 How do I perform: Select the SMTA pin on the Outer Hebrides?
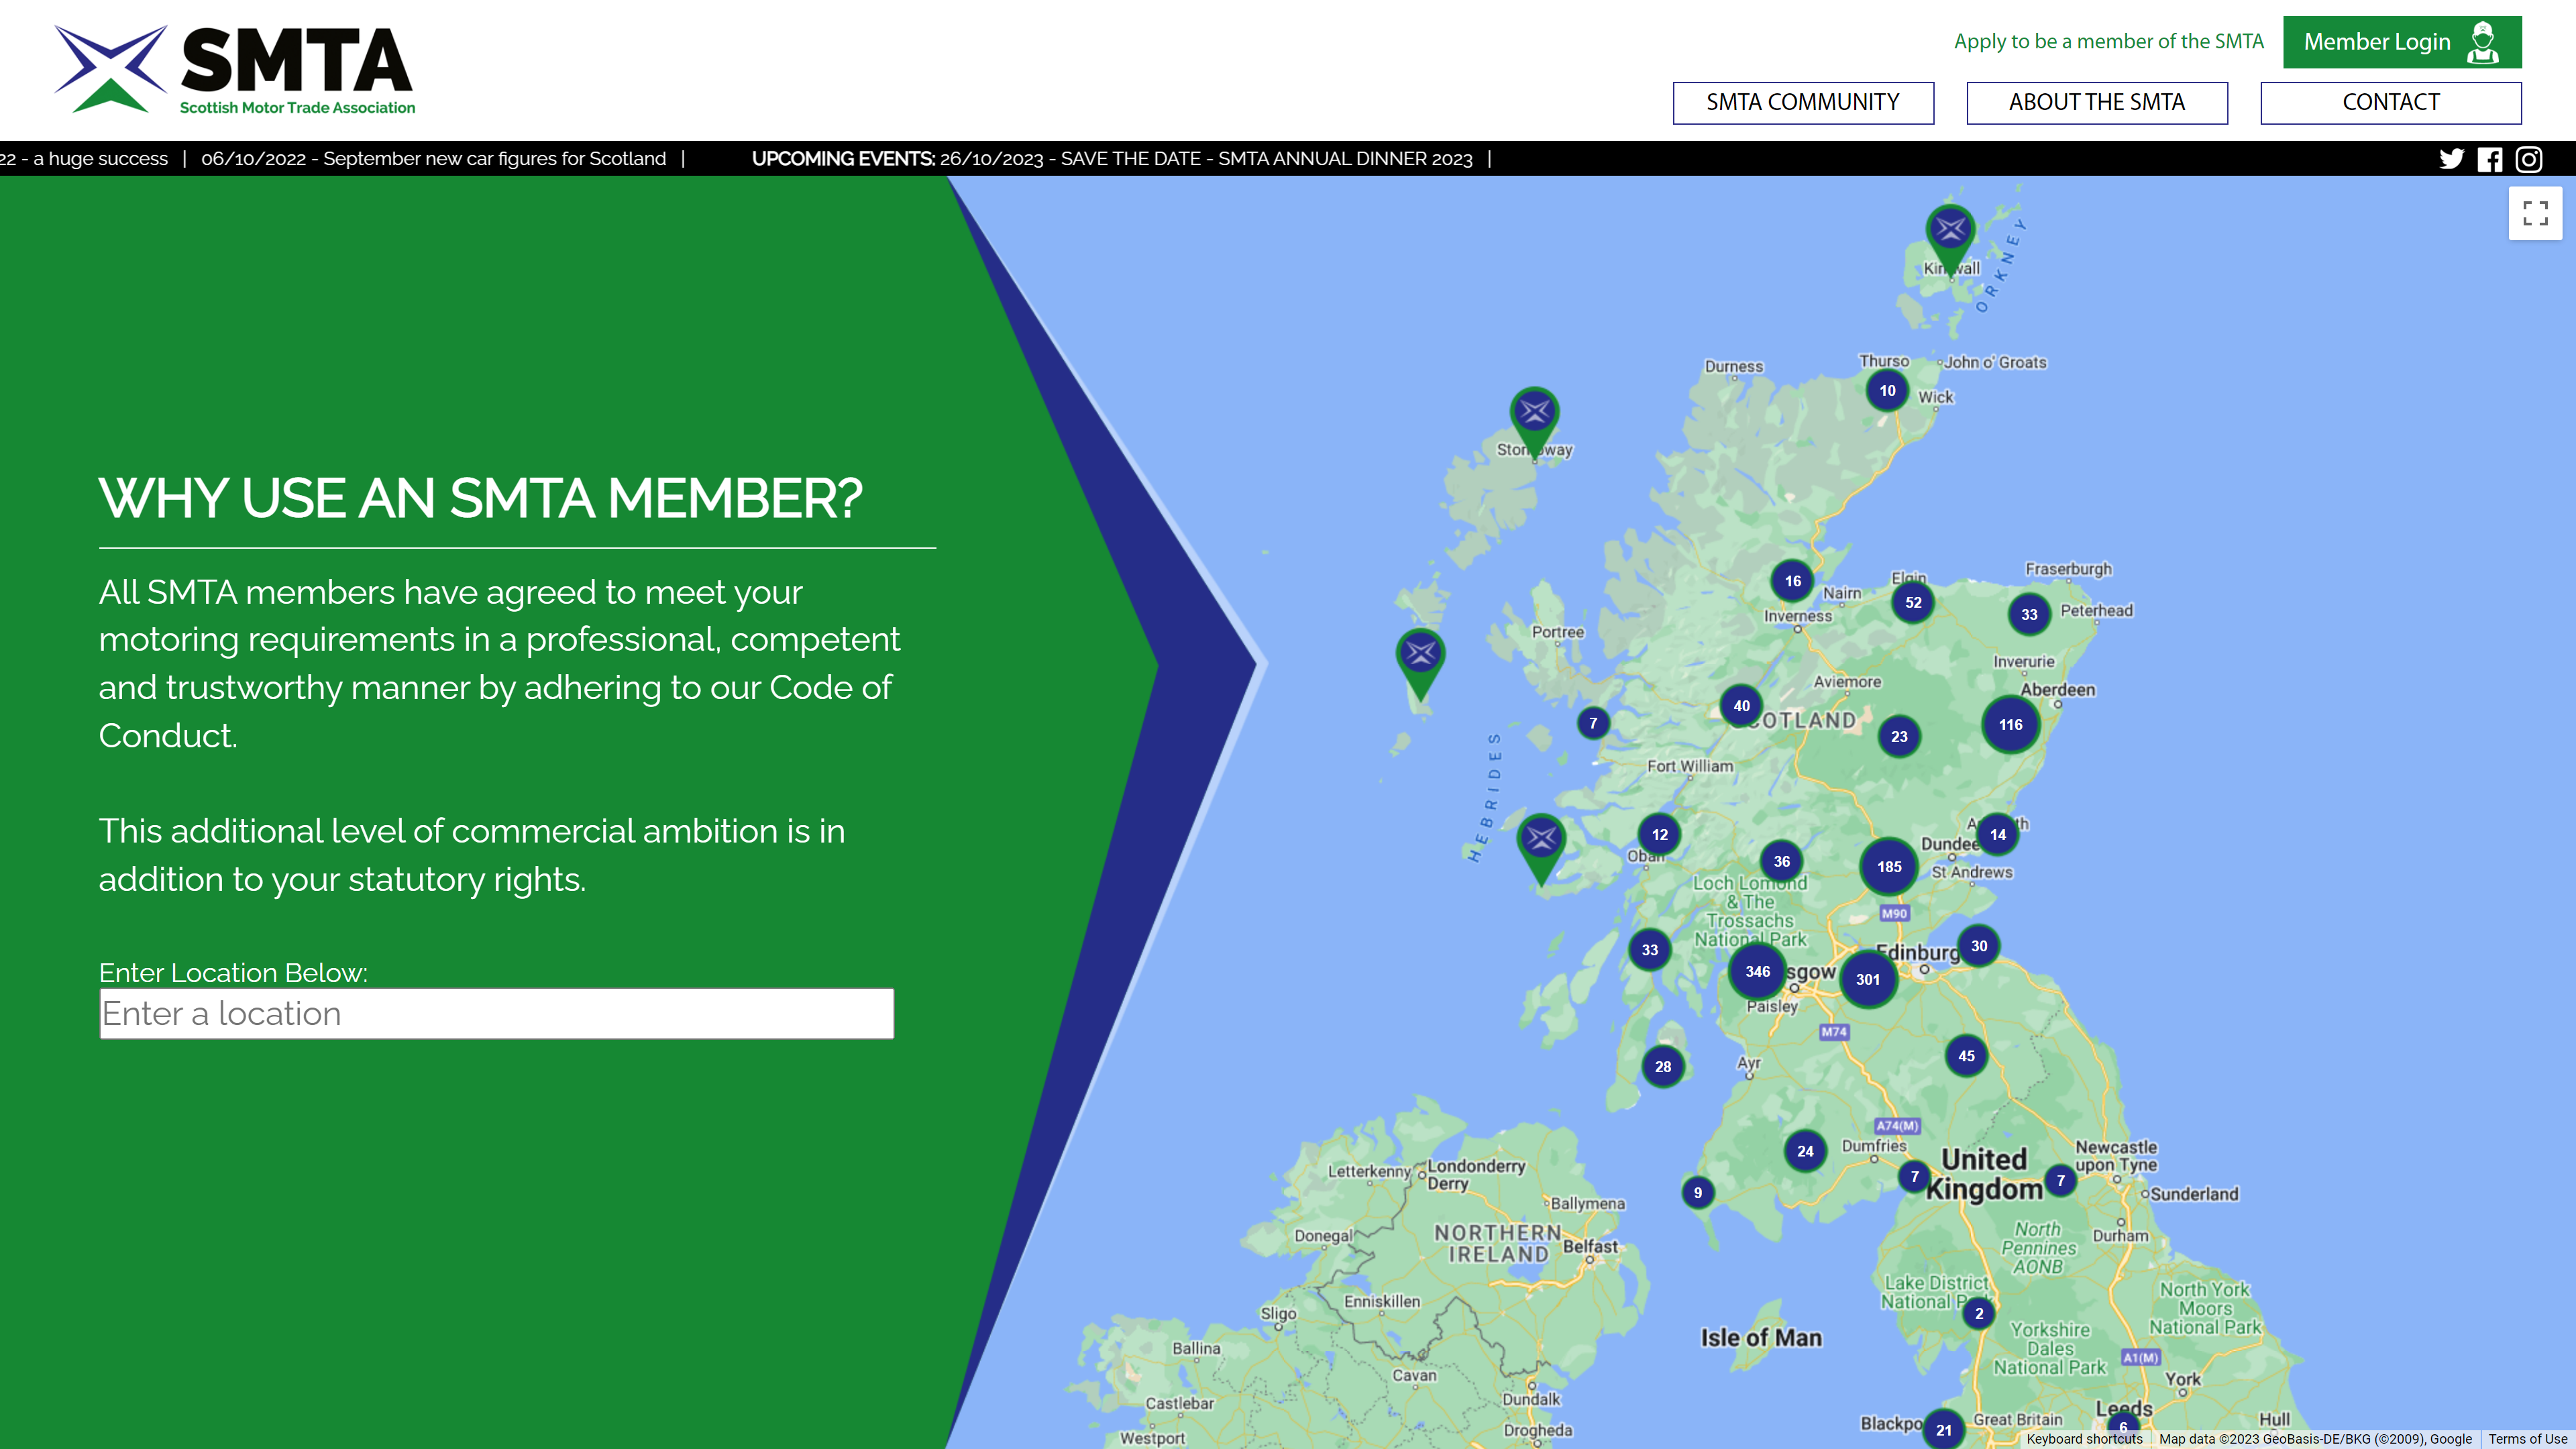pos(1420,664)
